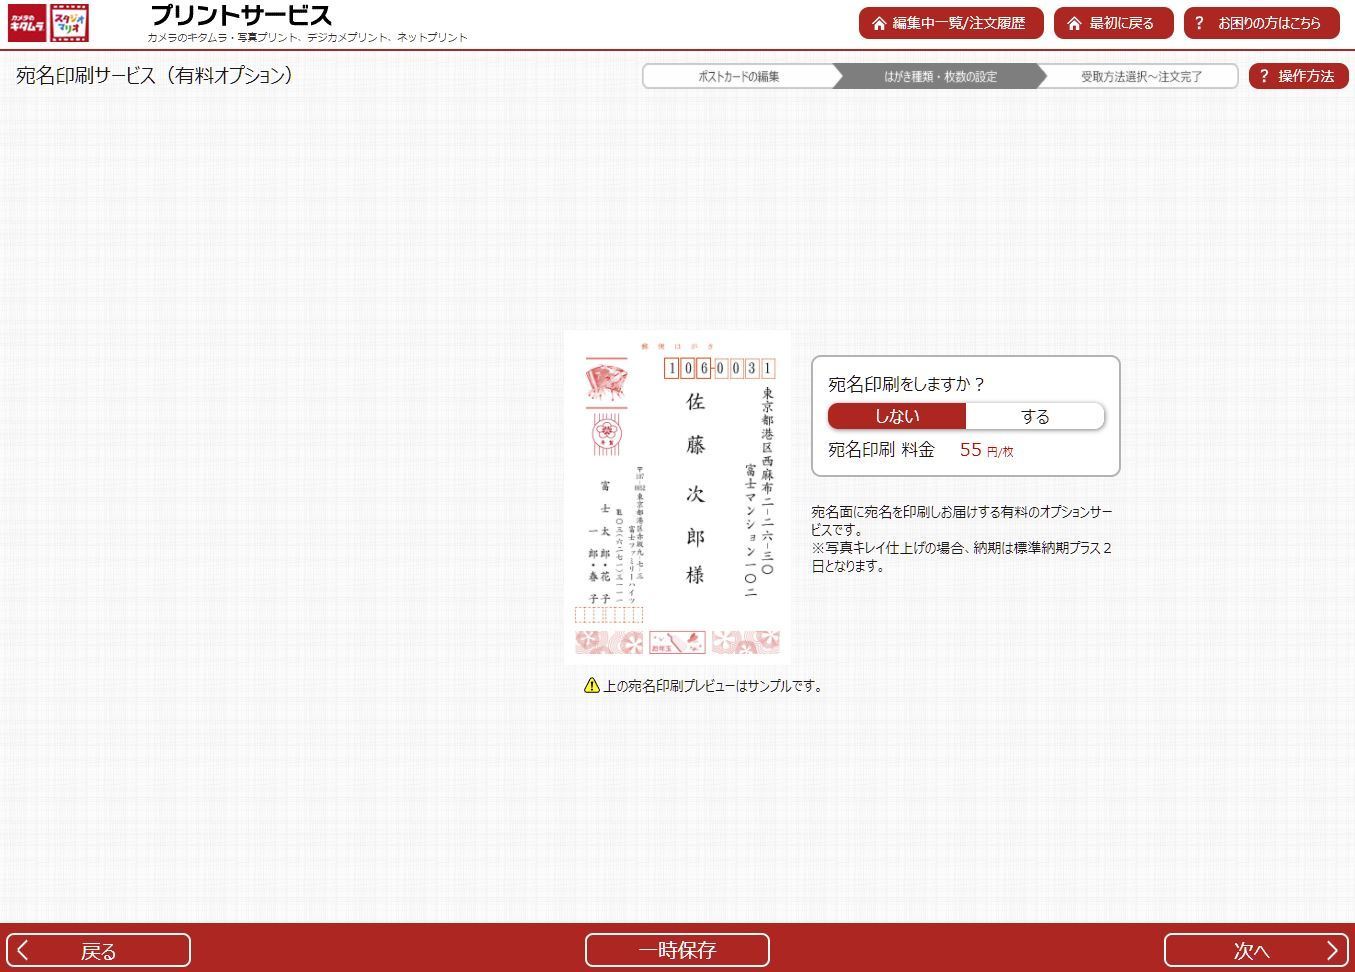The height and width of the screenshot is (972, 1355).
Task: Select しない for address printing
Action: tap(897, 416)
